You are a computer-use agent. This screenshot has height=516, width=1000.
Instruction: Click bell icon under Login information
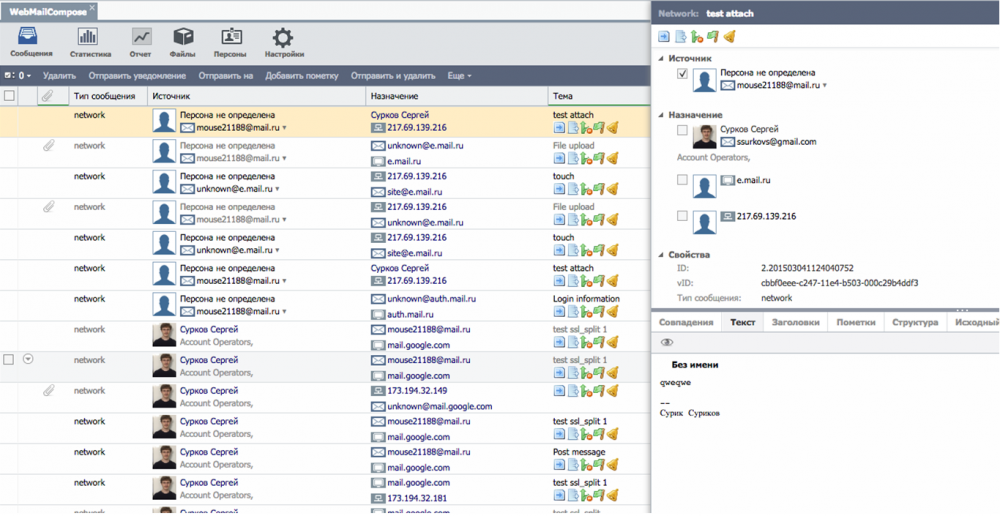coord(613,311)
